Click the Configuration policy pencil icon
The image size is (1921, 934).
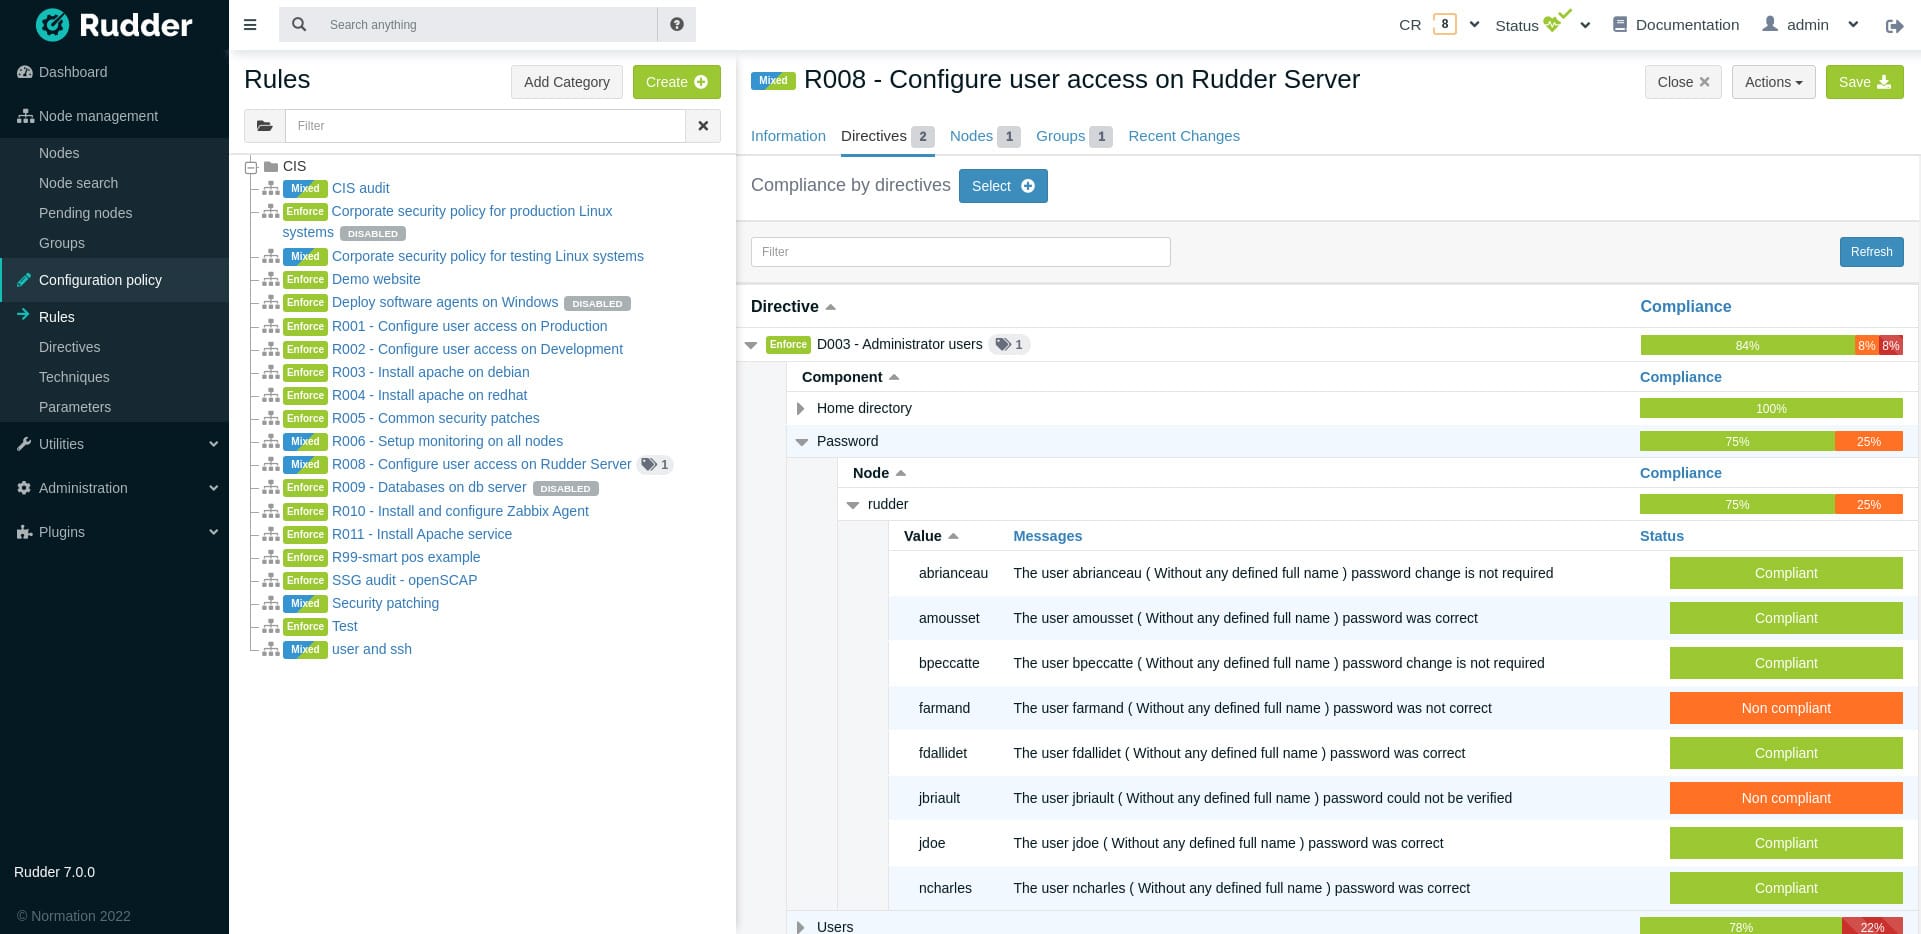(24, 280)
